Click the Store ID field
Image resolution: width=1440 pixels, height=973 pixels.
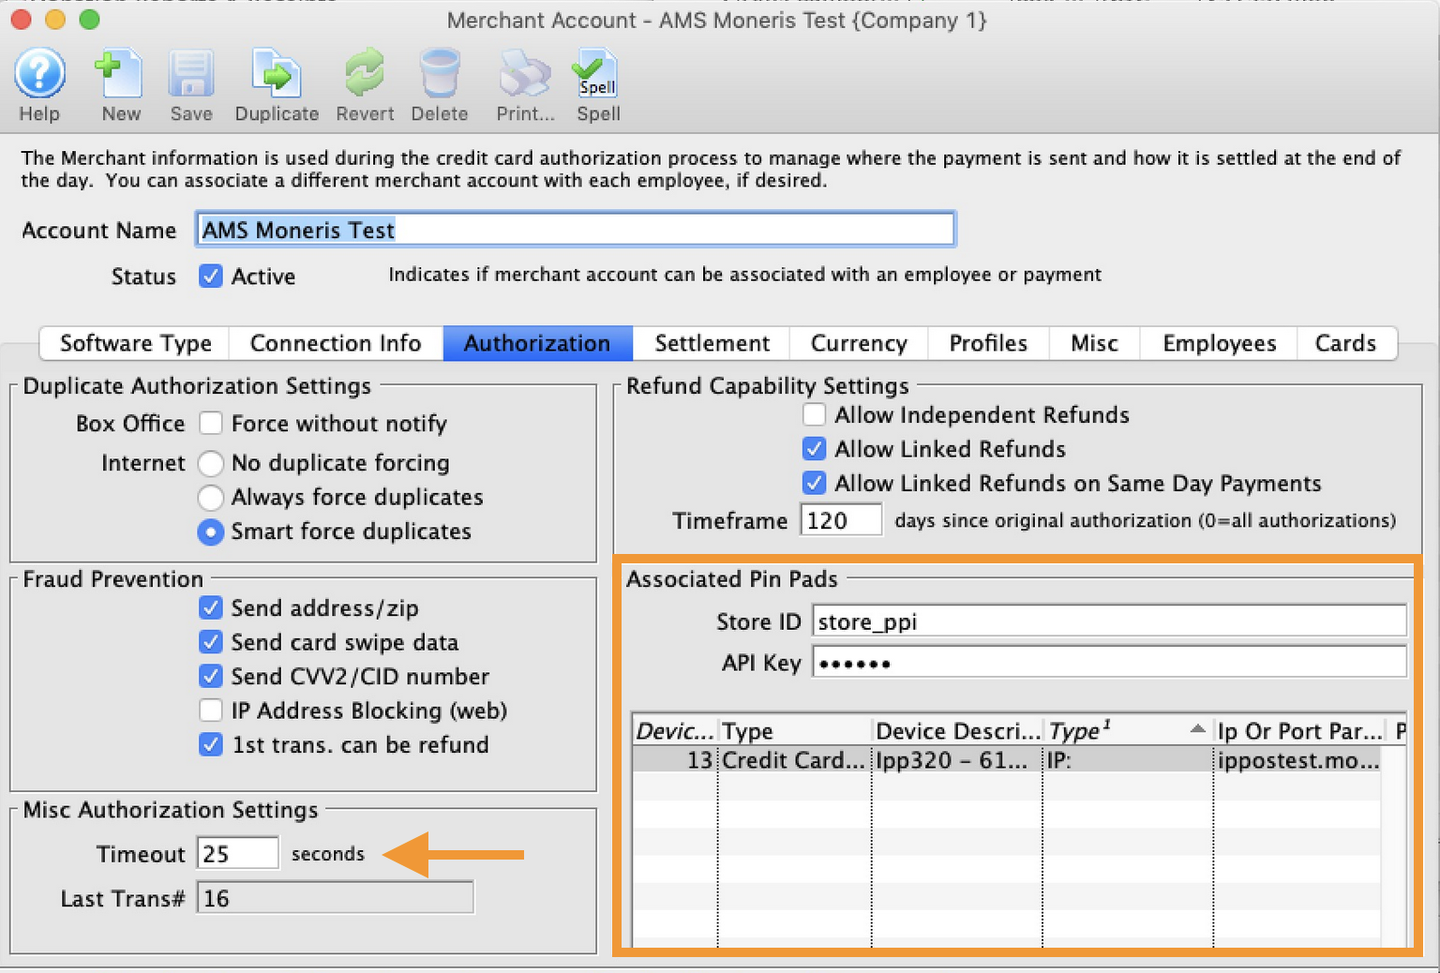(1109, 621)
